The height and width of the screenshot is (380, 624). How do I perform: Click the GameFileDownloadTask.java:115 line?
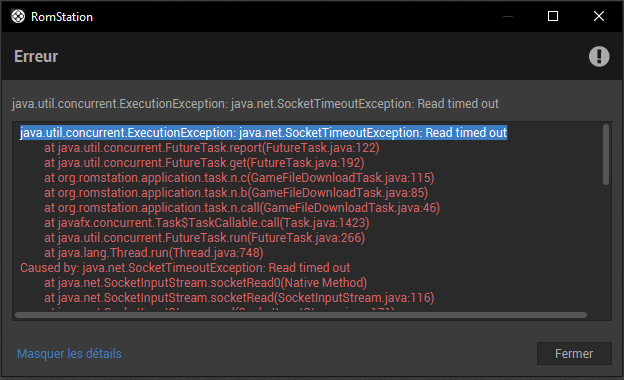tap(239, 177)
